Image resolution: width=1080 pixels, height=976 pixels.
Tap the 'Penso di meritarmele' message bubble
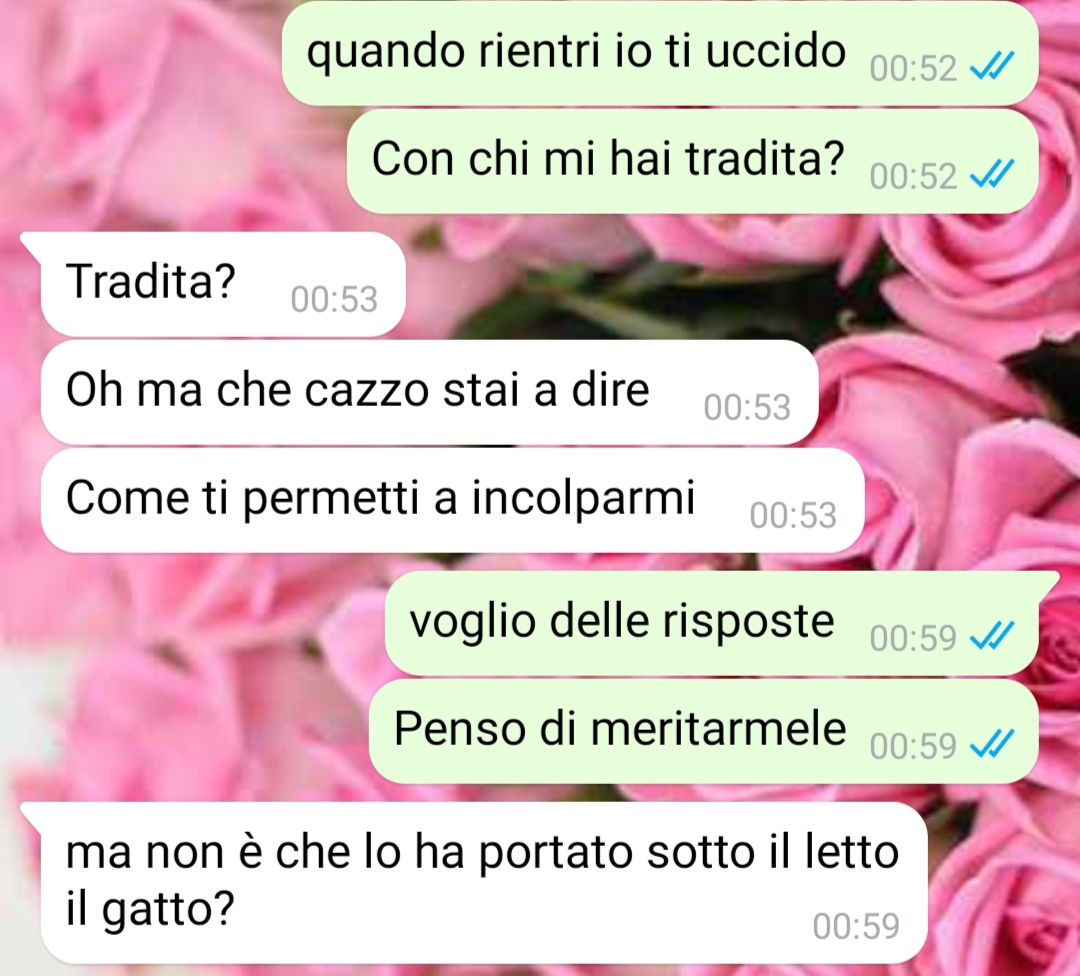(703, 731)
